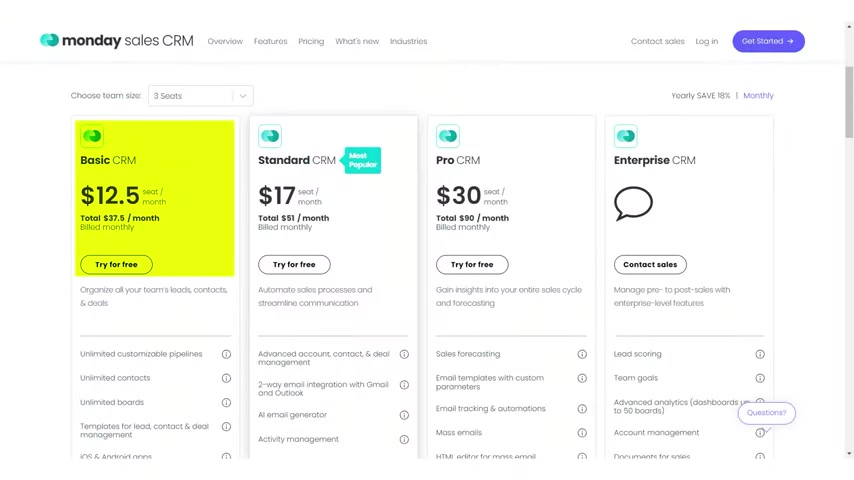854x480 pixels.
Task: Open the Features navigation menu
Action: (271, 41)
